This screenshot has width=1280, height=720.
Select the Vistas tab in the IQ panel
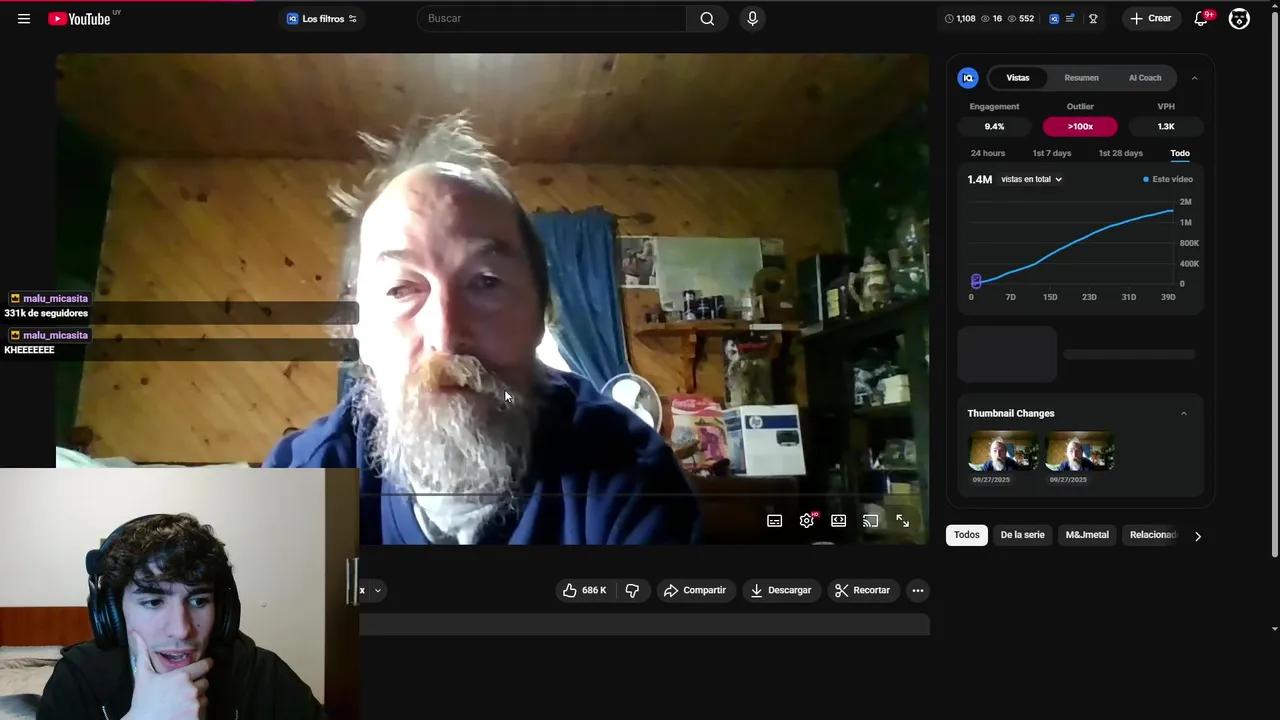click(x=1018, y=78)
